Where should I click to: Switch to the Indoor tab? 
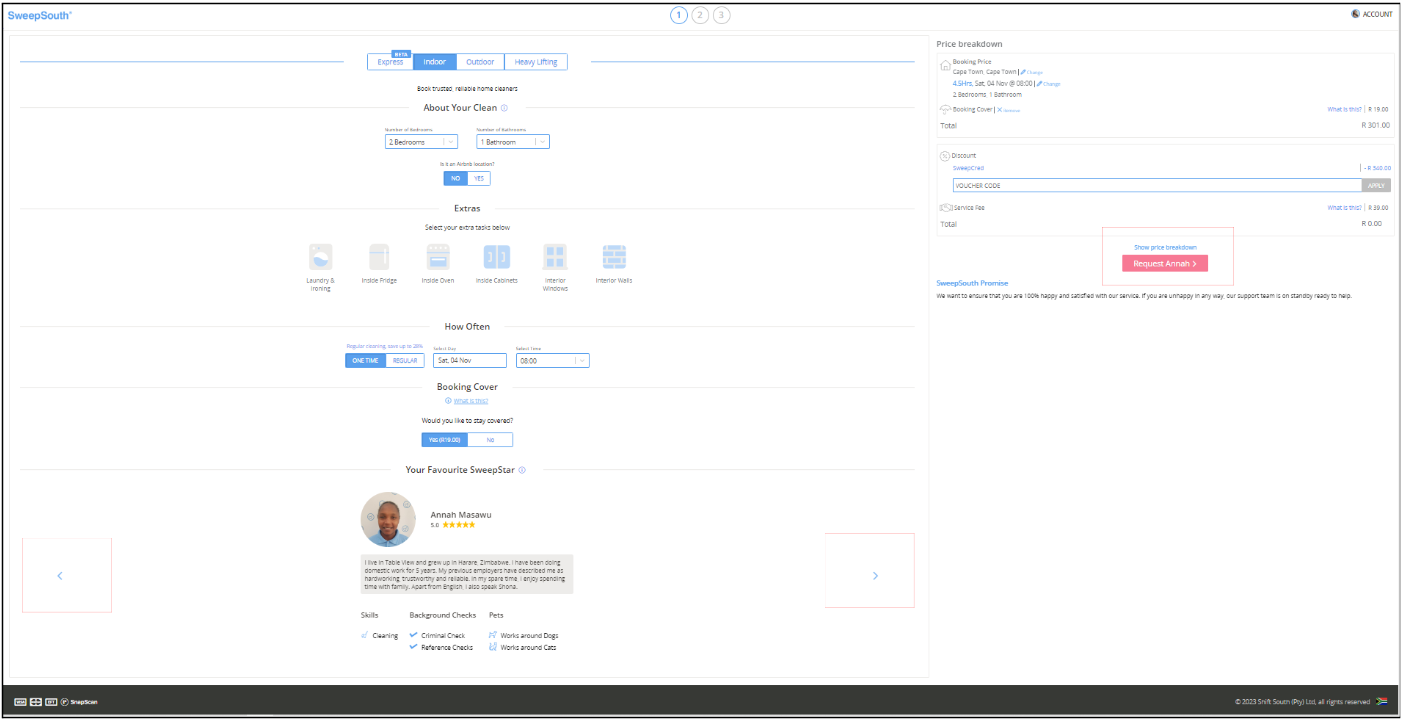435,62
